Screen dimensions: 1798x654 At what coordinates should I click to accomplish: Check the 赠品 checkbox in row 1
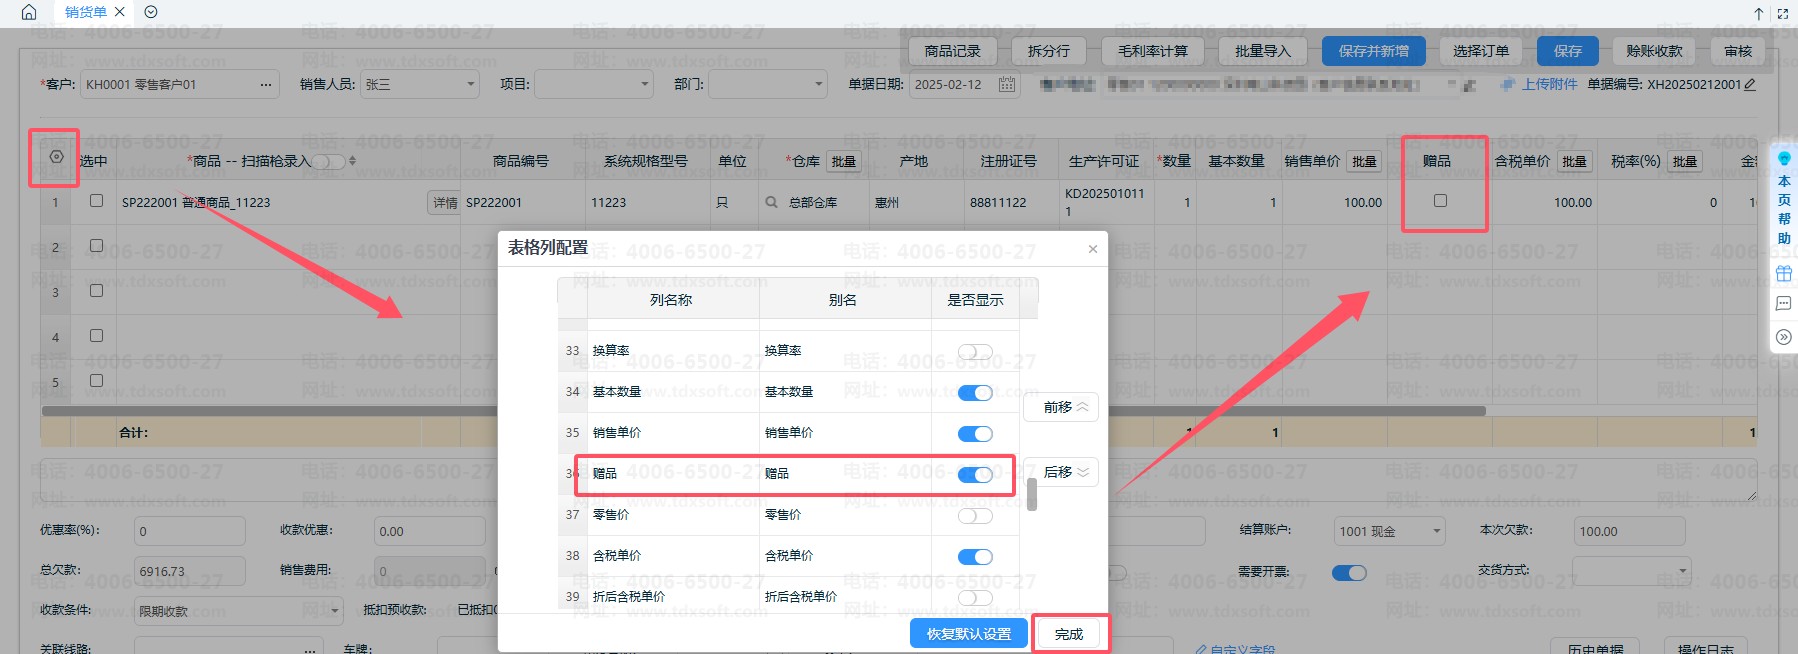[1440, 201]
